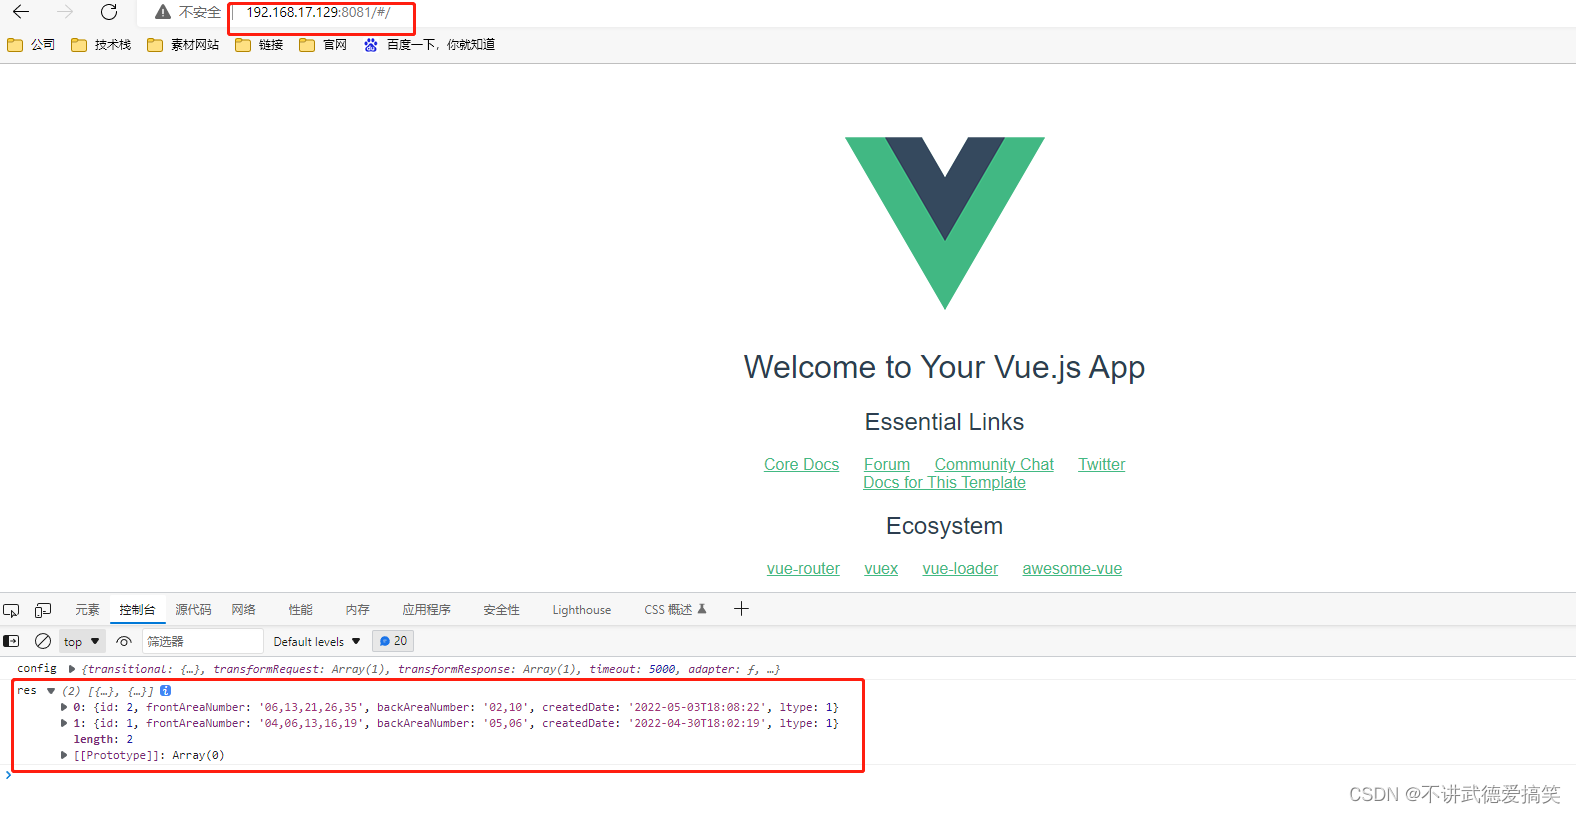Reload the page with the refresh icon
1576x813 pixels.
tap(109, 12)
